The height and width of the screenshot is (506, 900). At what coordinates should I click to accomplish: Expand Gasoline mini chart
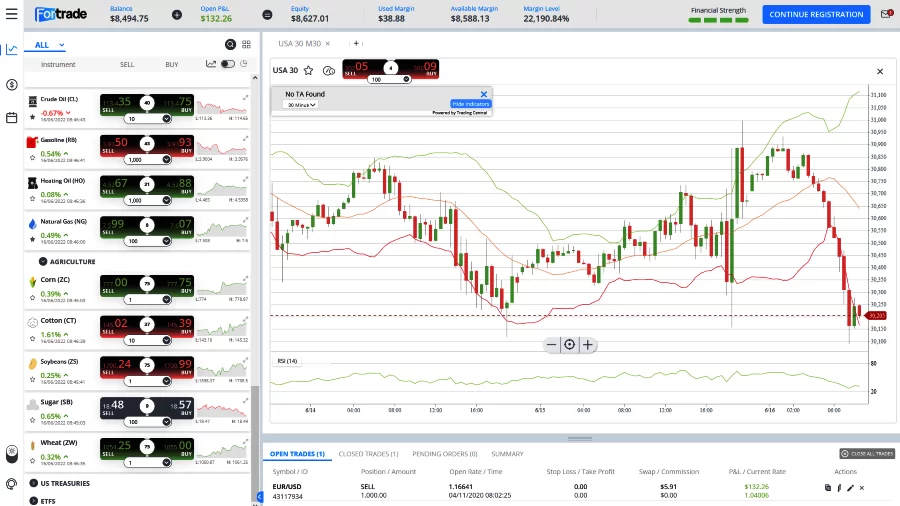(221, 144)
